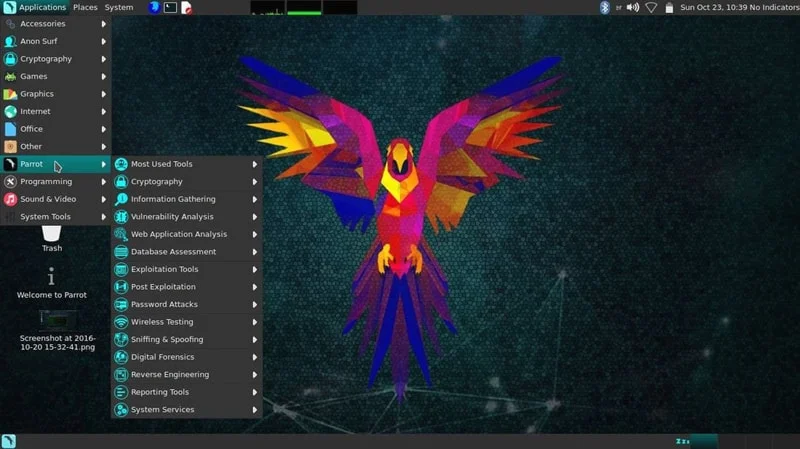This screenshot has width=800, height=449.
Task: Open the Programming menu category
Action: click(56, 182)
